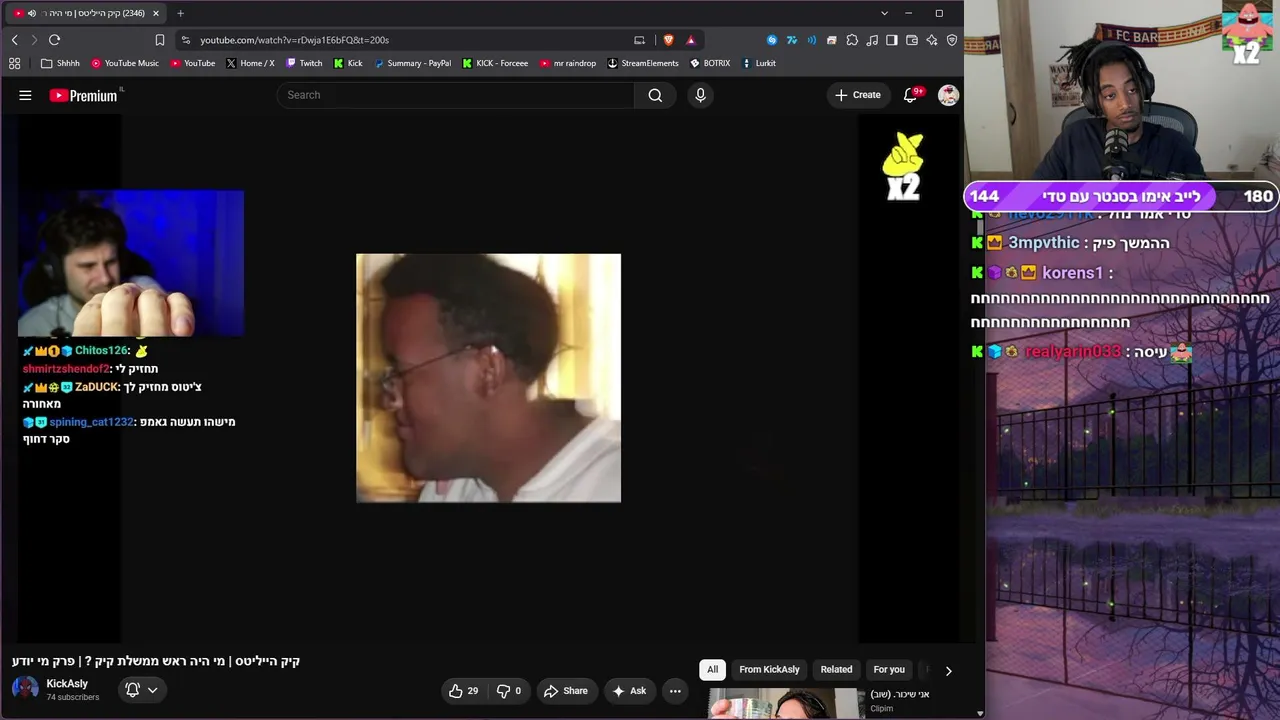Click the address bar URL
The width and height of the screenshot is (1280, 720).
click(294, 40)
